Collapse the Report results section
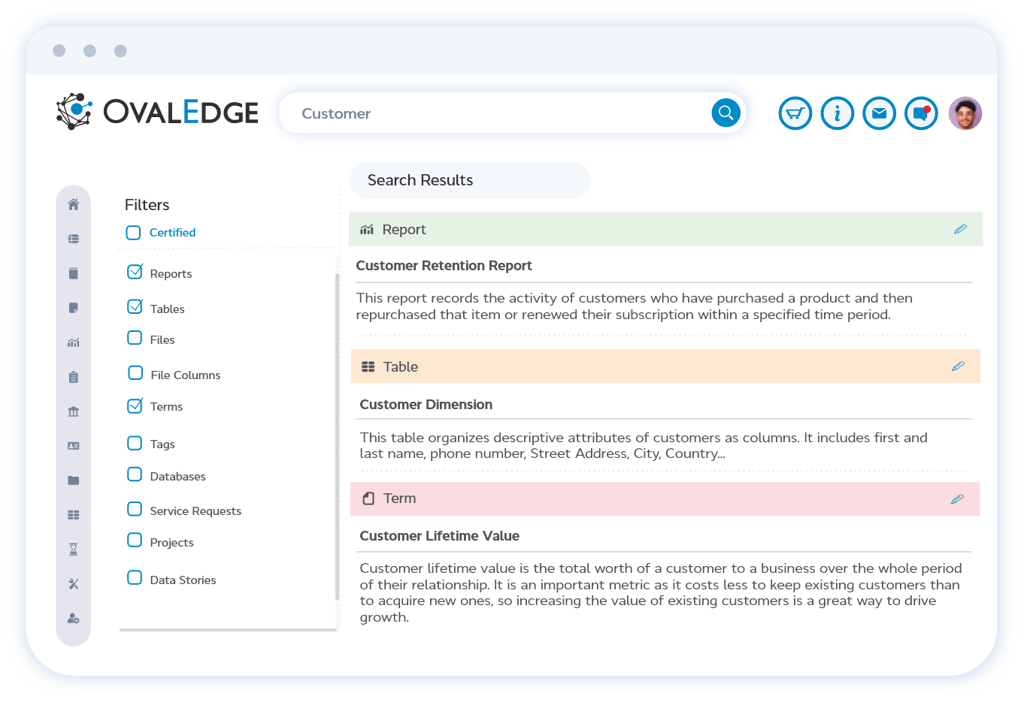1024x702 pixels. [404, 229]
